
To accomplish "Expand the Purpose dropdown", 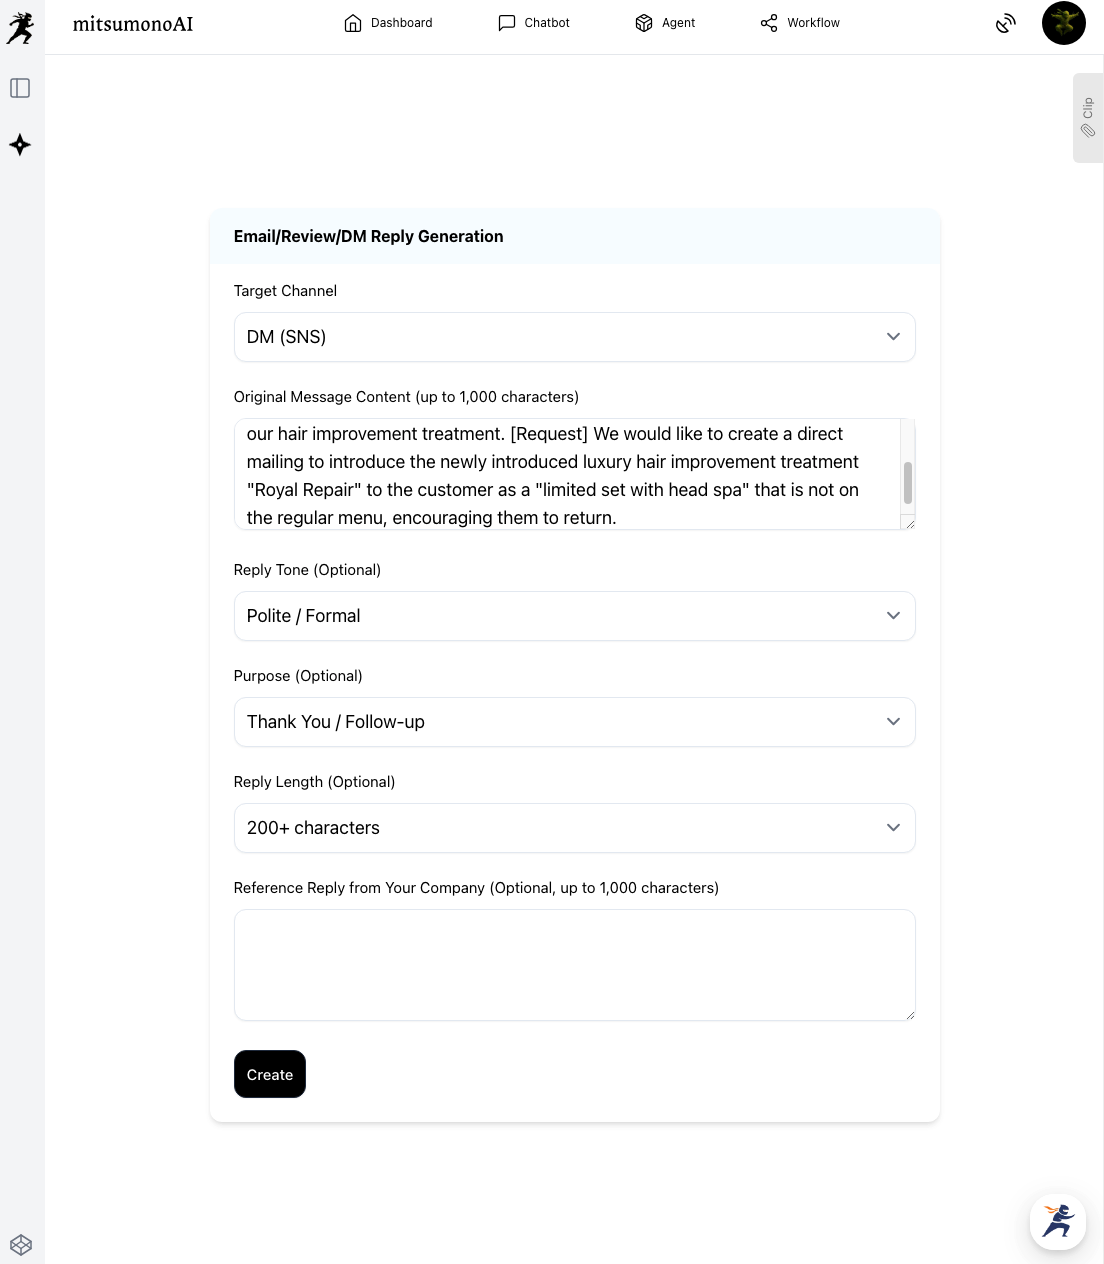I will click(574, 722).
